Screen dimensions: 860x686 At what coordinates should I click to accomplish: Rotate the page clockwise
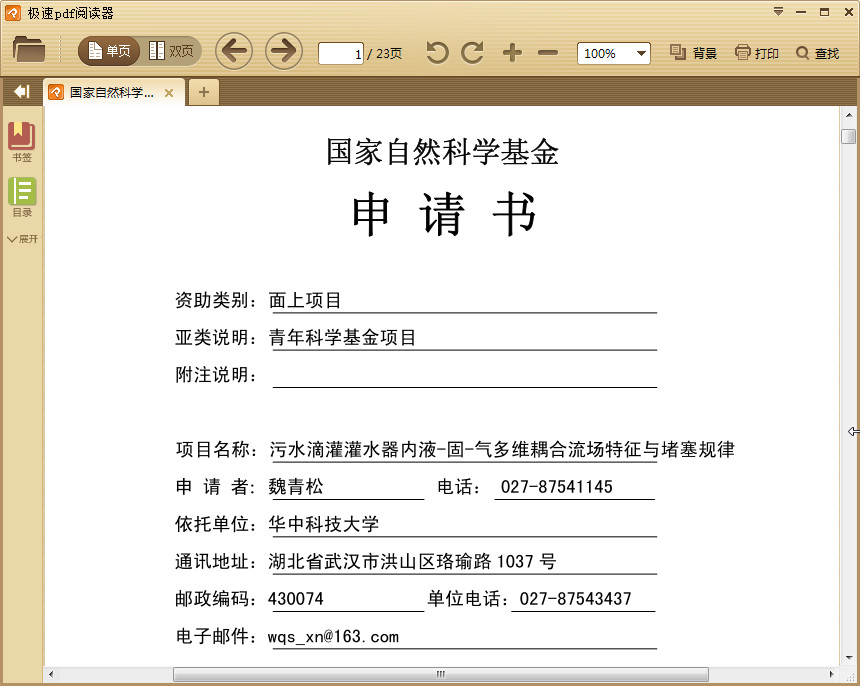pos(470,51)
